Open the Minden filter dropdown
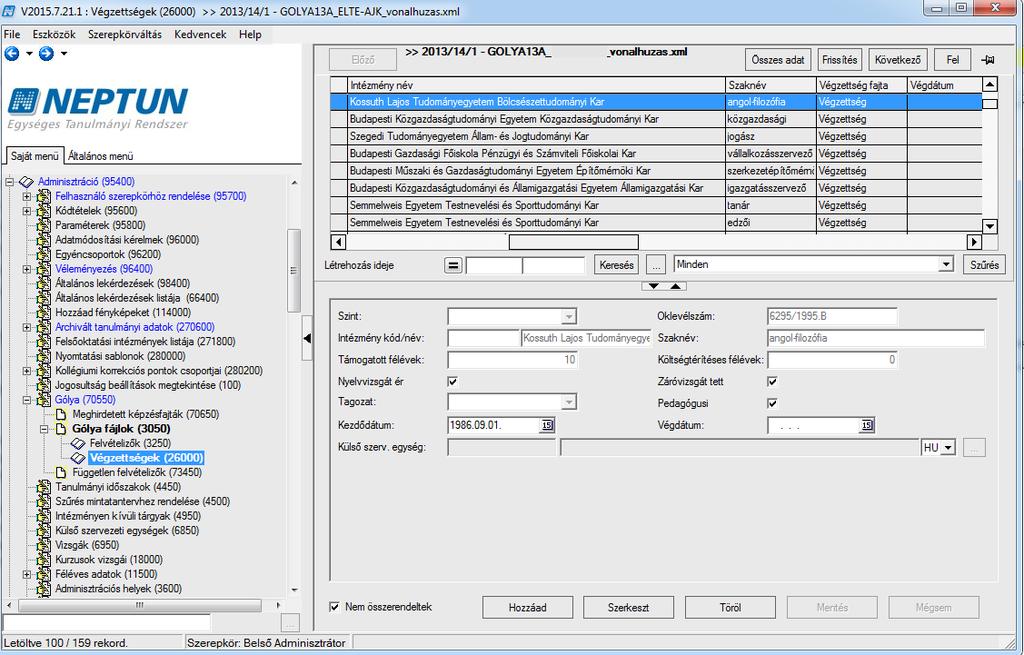Viewport: 1024px width, 655px height. [946, 264]
